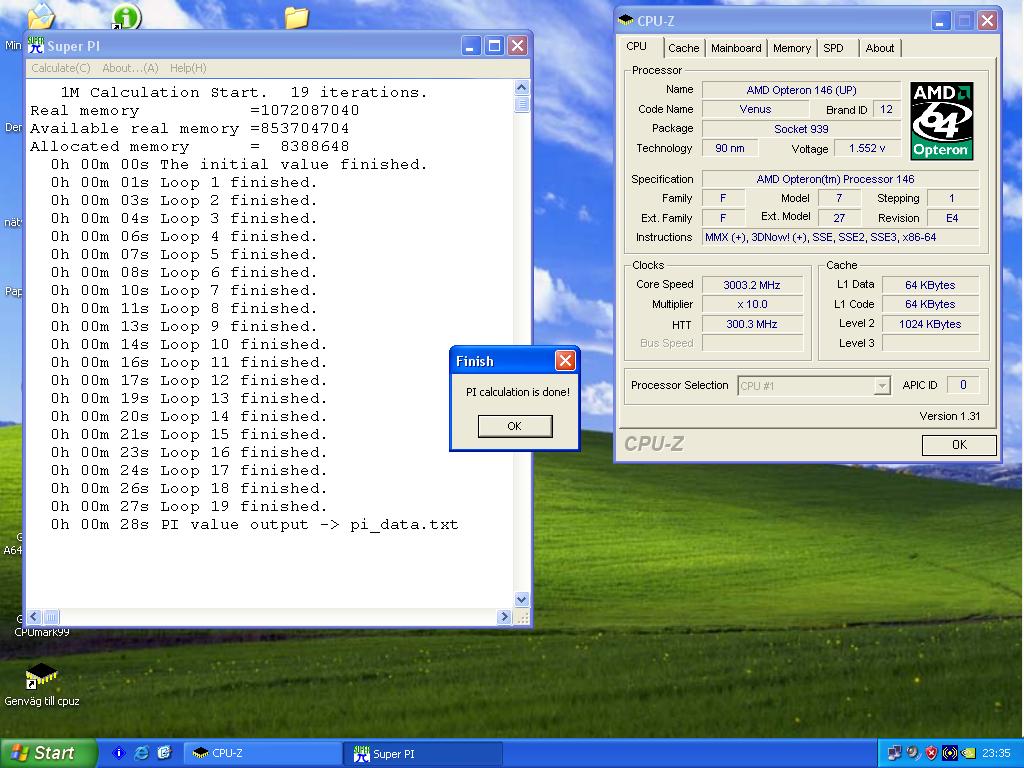1024x768 pixels.
Task: Switch to the About tab in CPU-Z
Action: [x=880, y=48]
